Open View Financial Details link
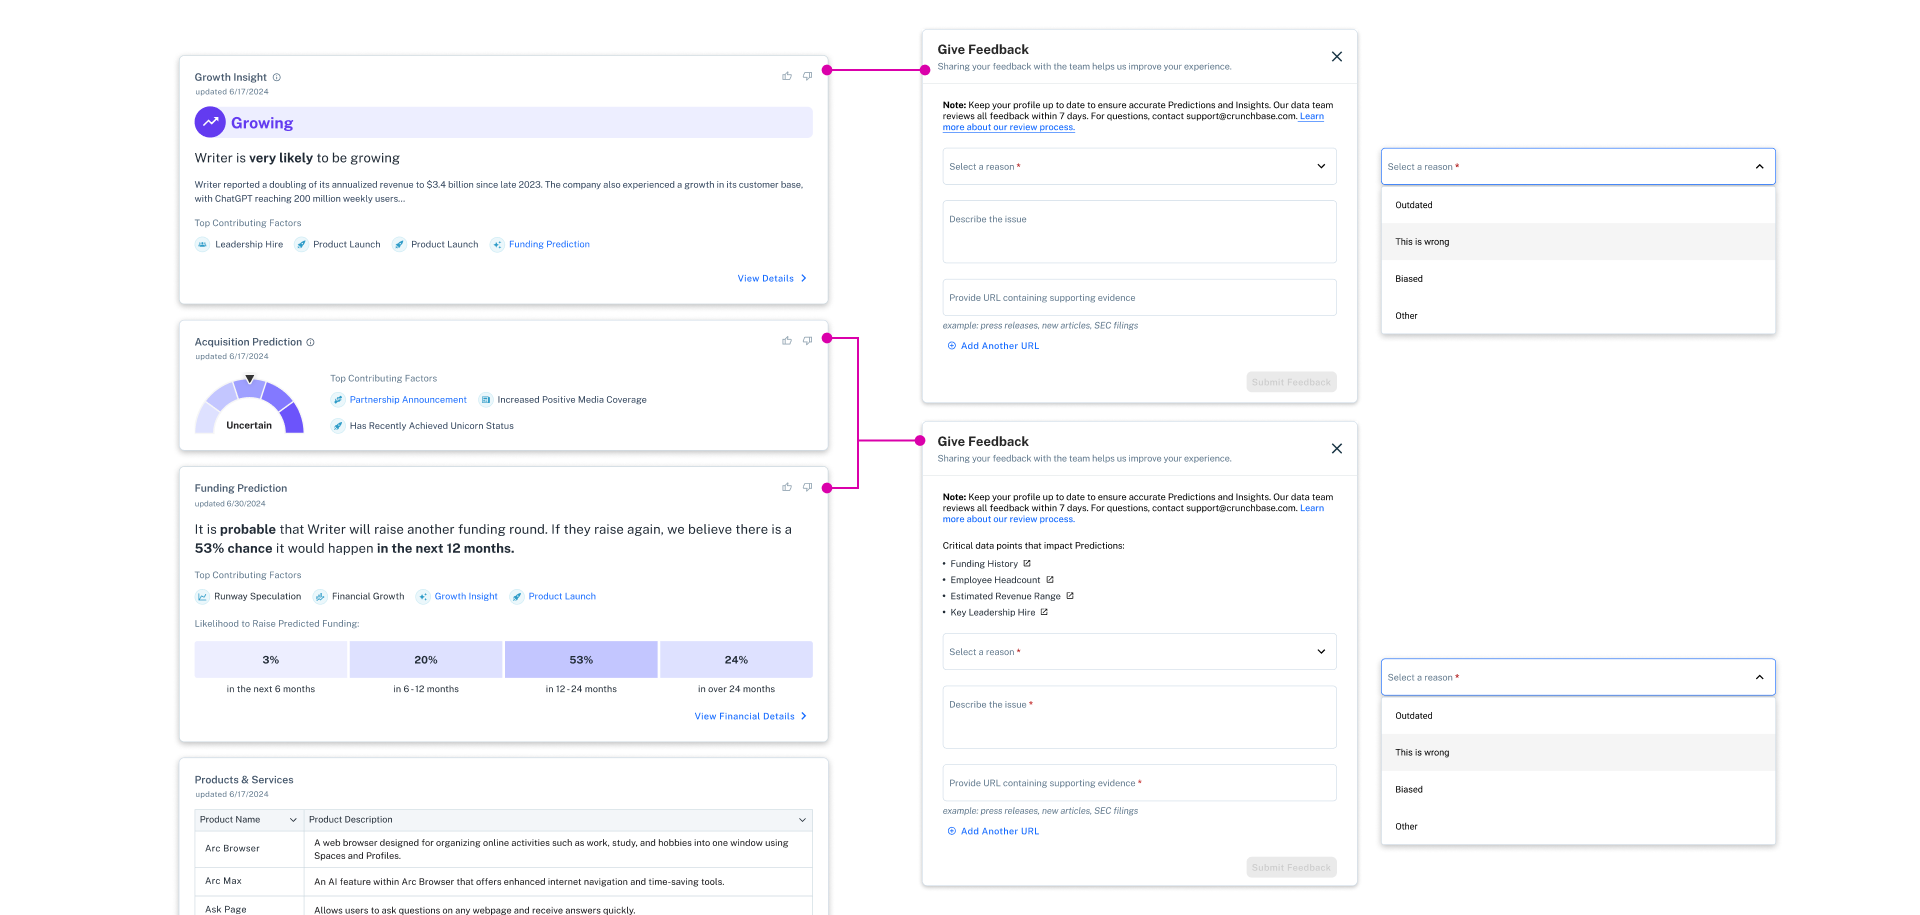1920x915 pixels. click(x=751, y=716)
